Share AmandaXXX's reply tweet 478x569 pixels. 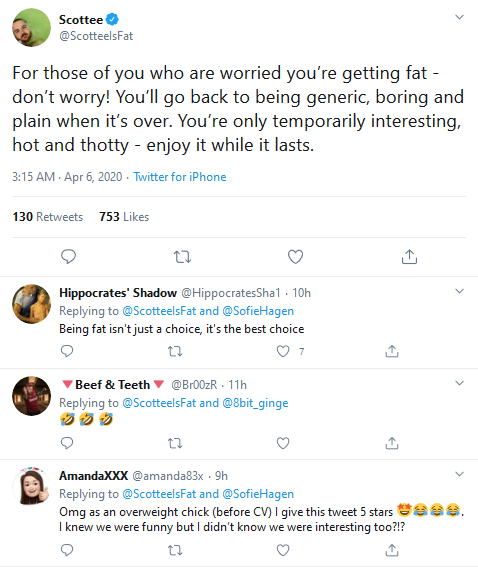(392, 550)
